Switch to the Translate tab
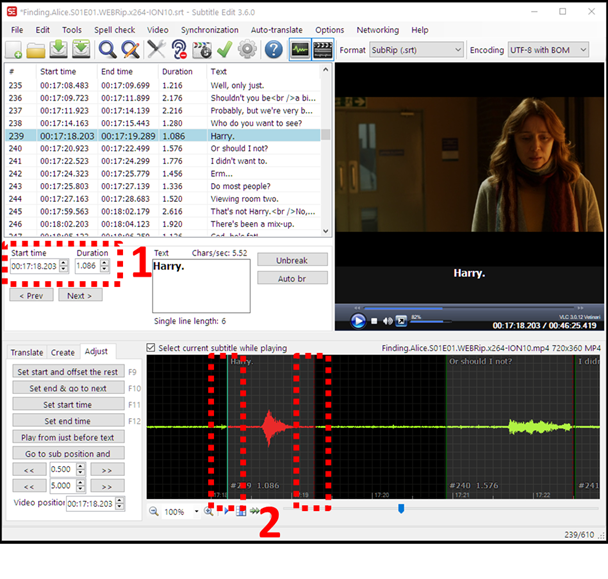This screenshot has height=579, width=608. click(x=27, y=352)
